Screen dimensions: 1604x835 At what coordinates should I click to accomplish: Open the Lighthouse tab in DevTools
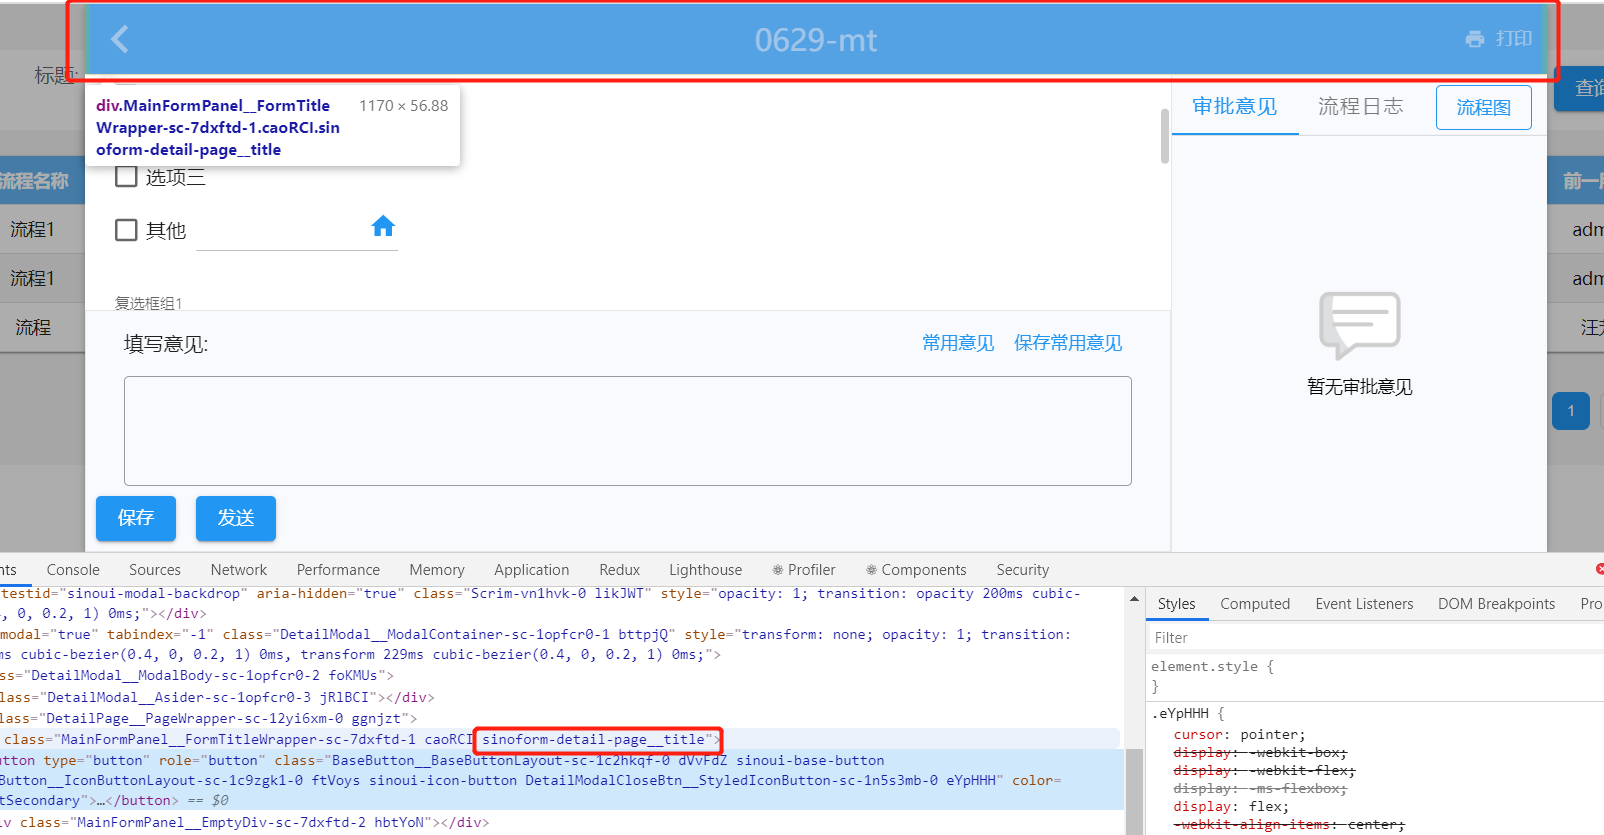click(x=705, y=570)
